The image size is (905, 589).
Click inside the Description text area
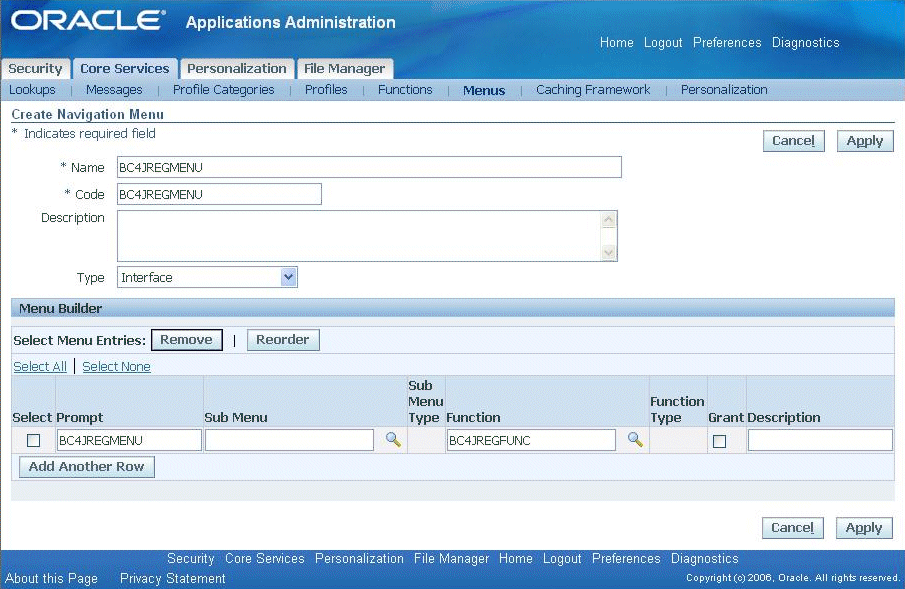click(x=367, y=236)
